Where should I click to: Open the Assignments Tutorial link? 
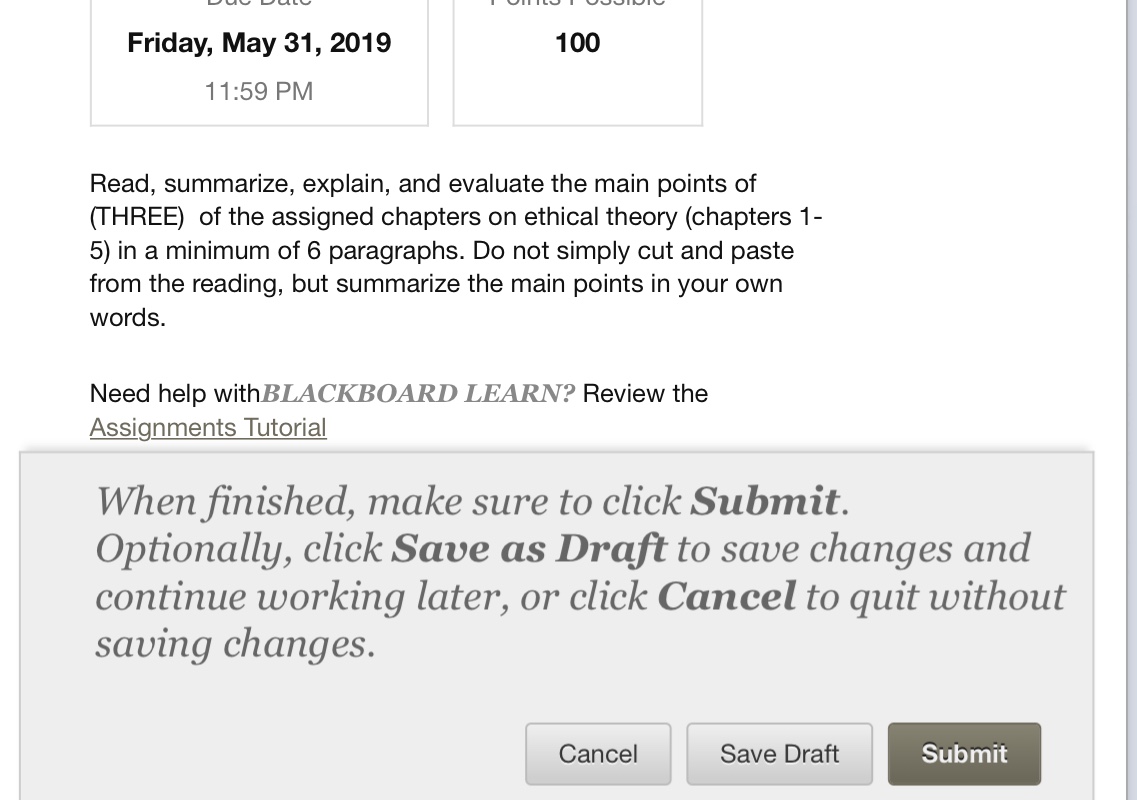[x=208, y=427]
